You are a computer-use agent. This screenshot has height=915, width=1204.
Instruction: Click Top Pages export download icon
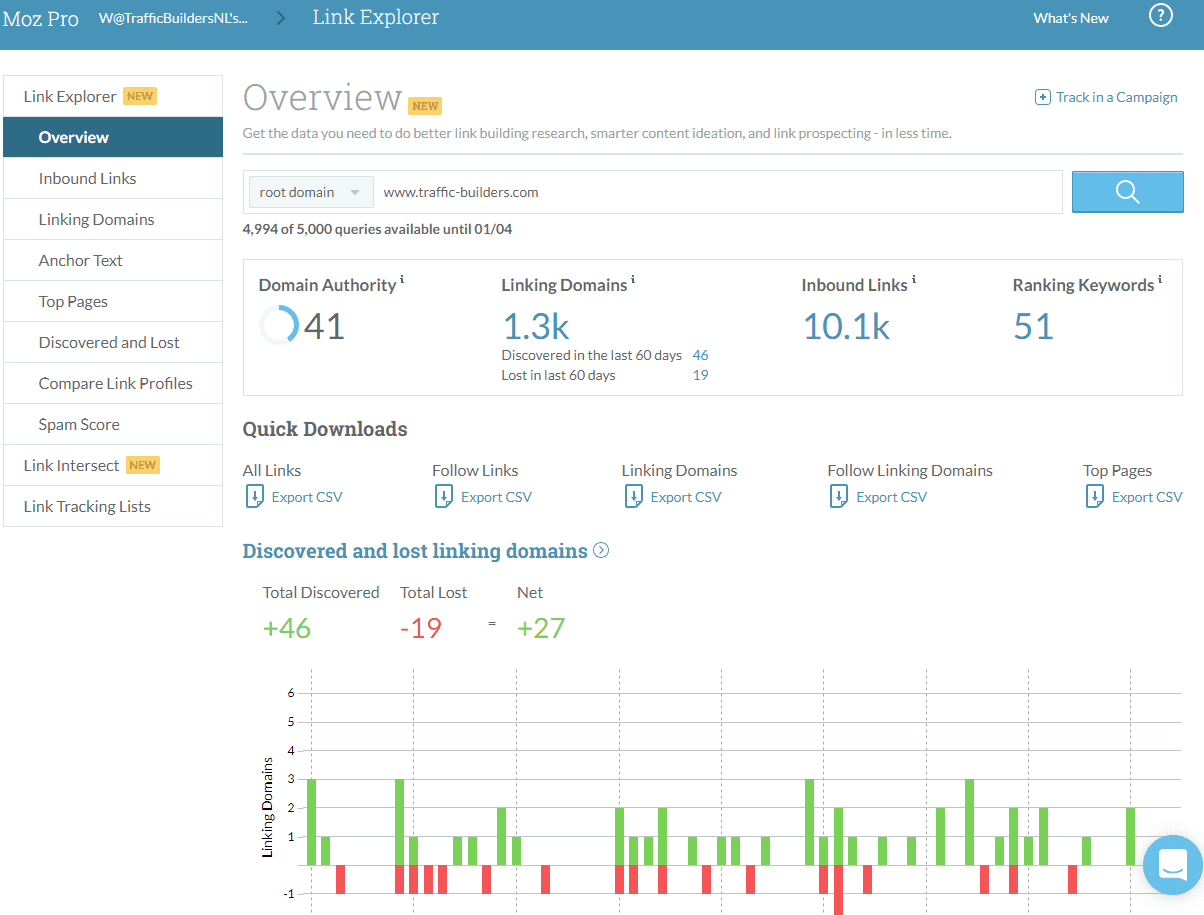[x=1095, y=496]
